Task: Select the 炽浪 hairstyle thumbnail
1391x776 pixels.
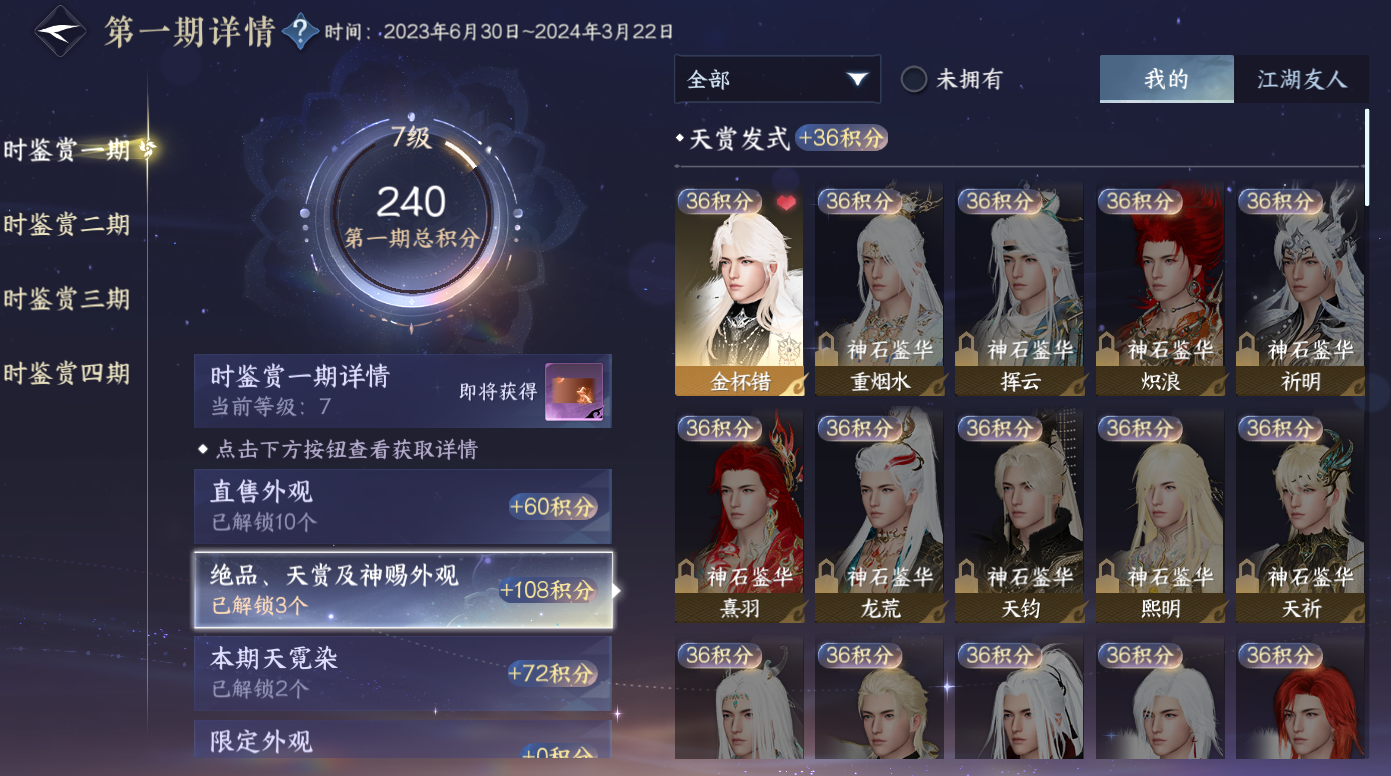Action: pos(1160,290)
